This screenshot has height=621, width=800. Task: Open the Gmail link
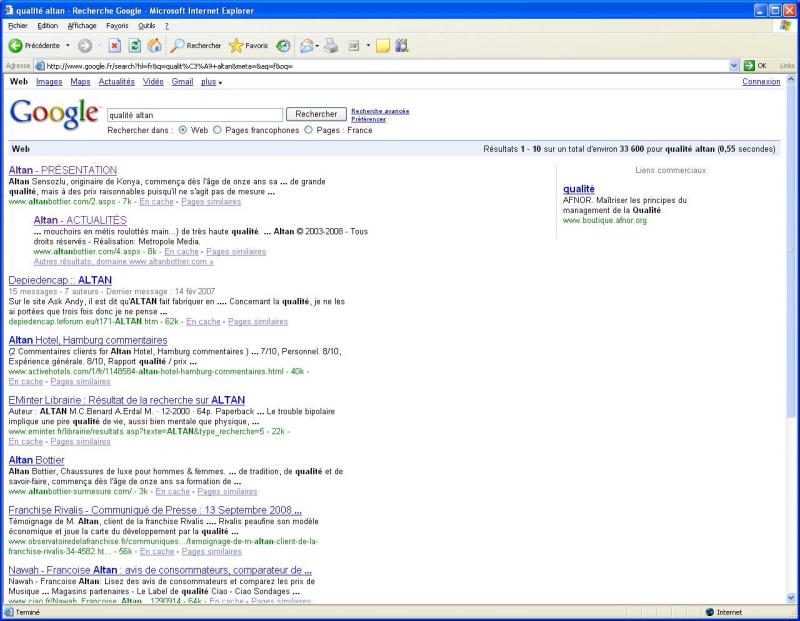[x=182, y=82]
